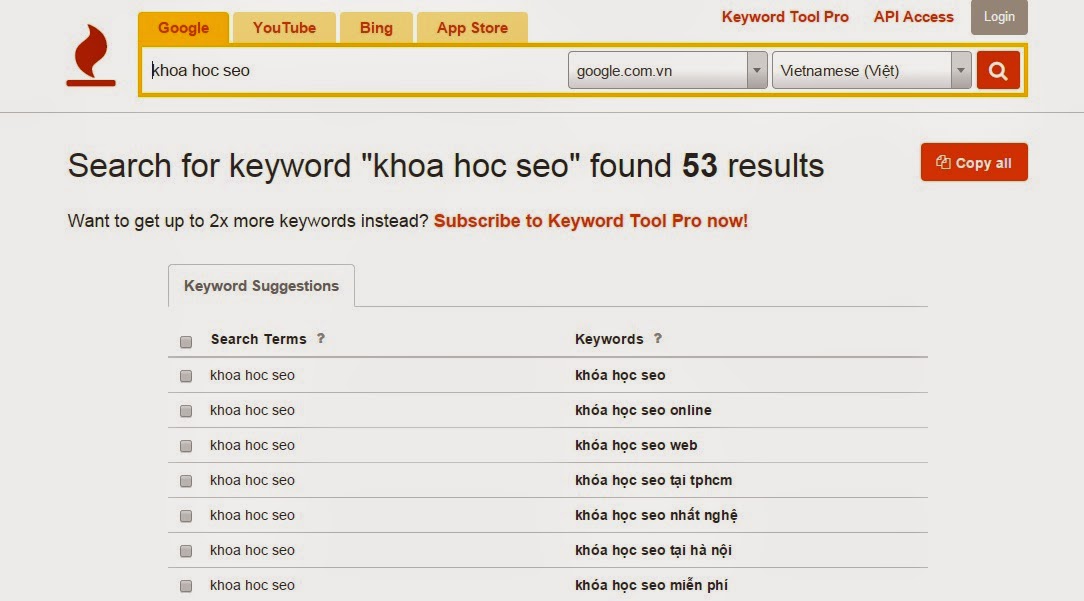Open the google.com.vn domain dropdown

(x=667, y=71)
